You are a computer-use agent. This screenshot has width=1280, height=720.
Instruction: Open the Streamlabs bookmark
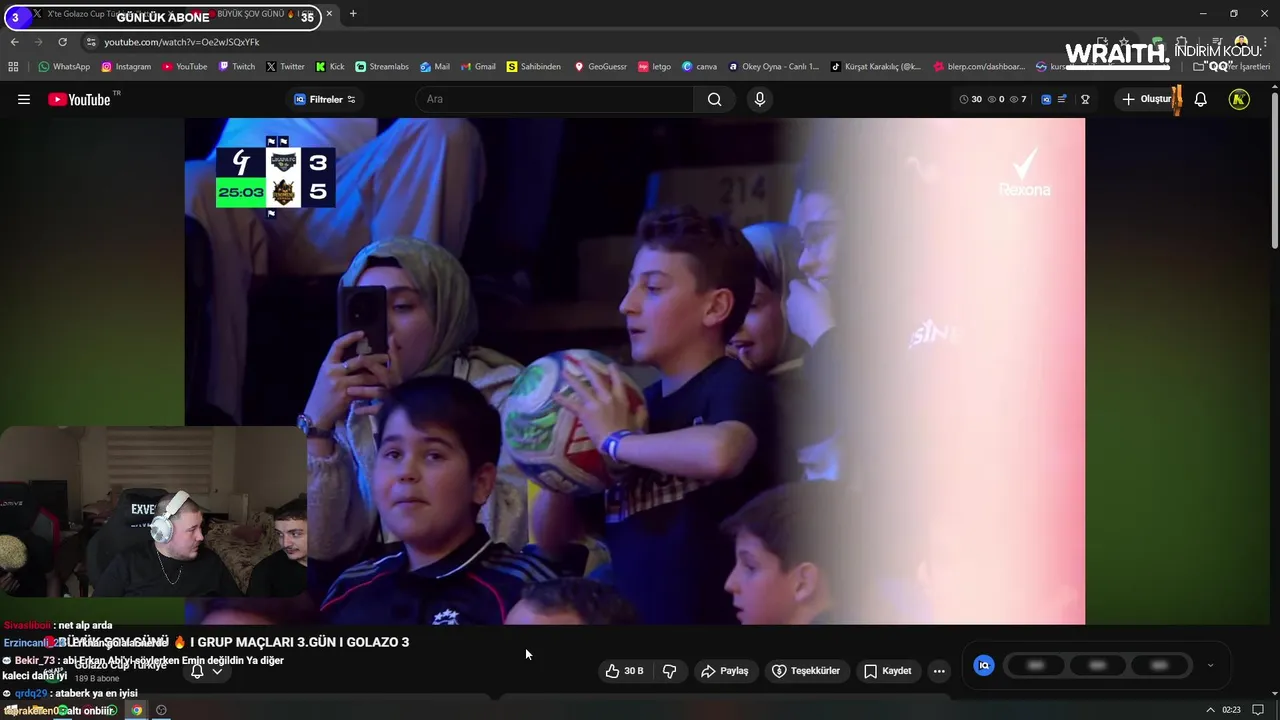coord(382,67)
